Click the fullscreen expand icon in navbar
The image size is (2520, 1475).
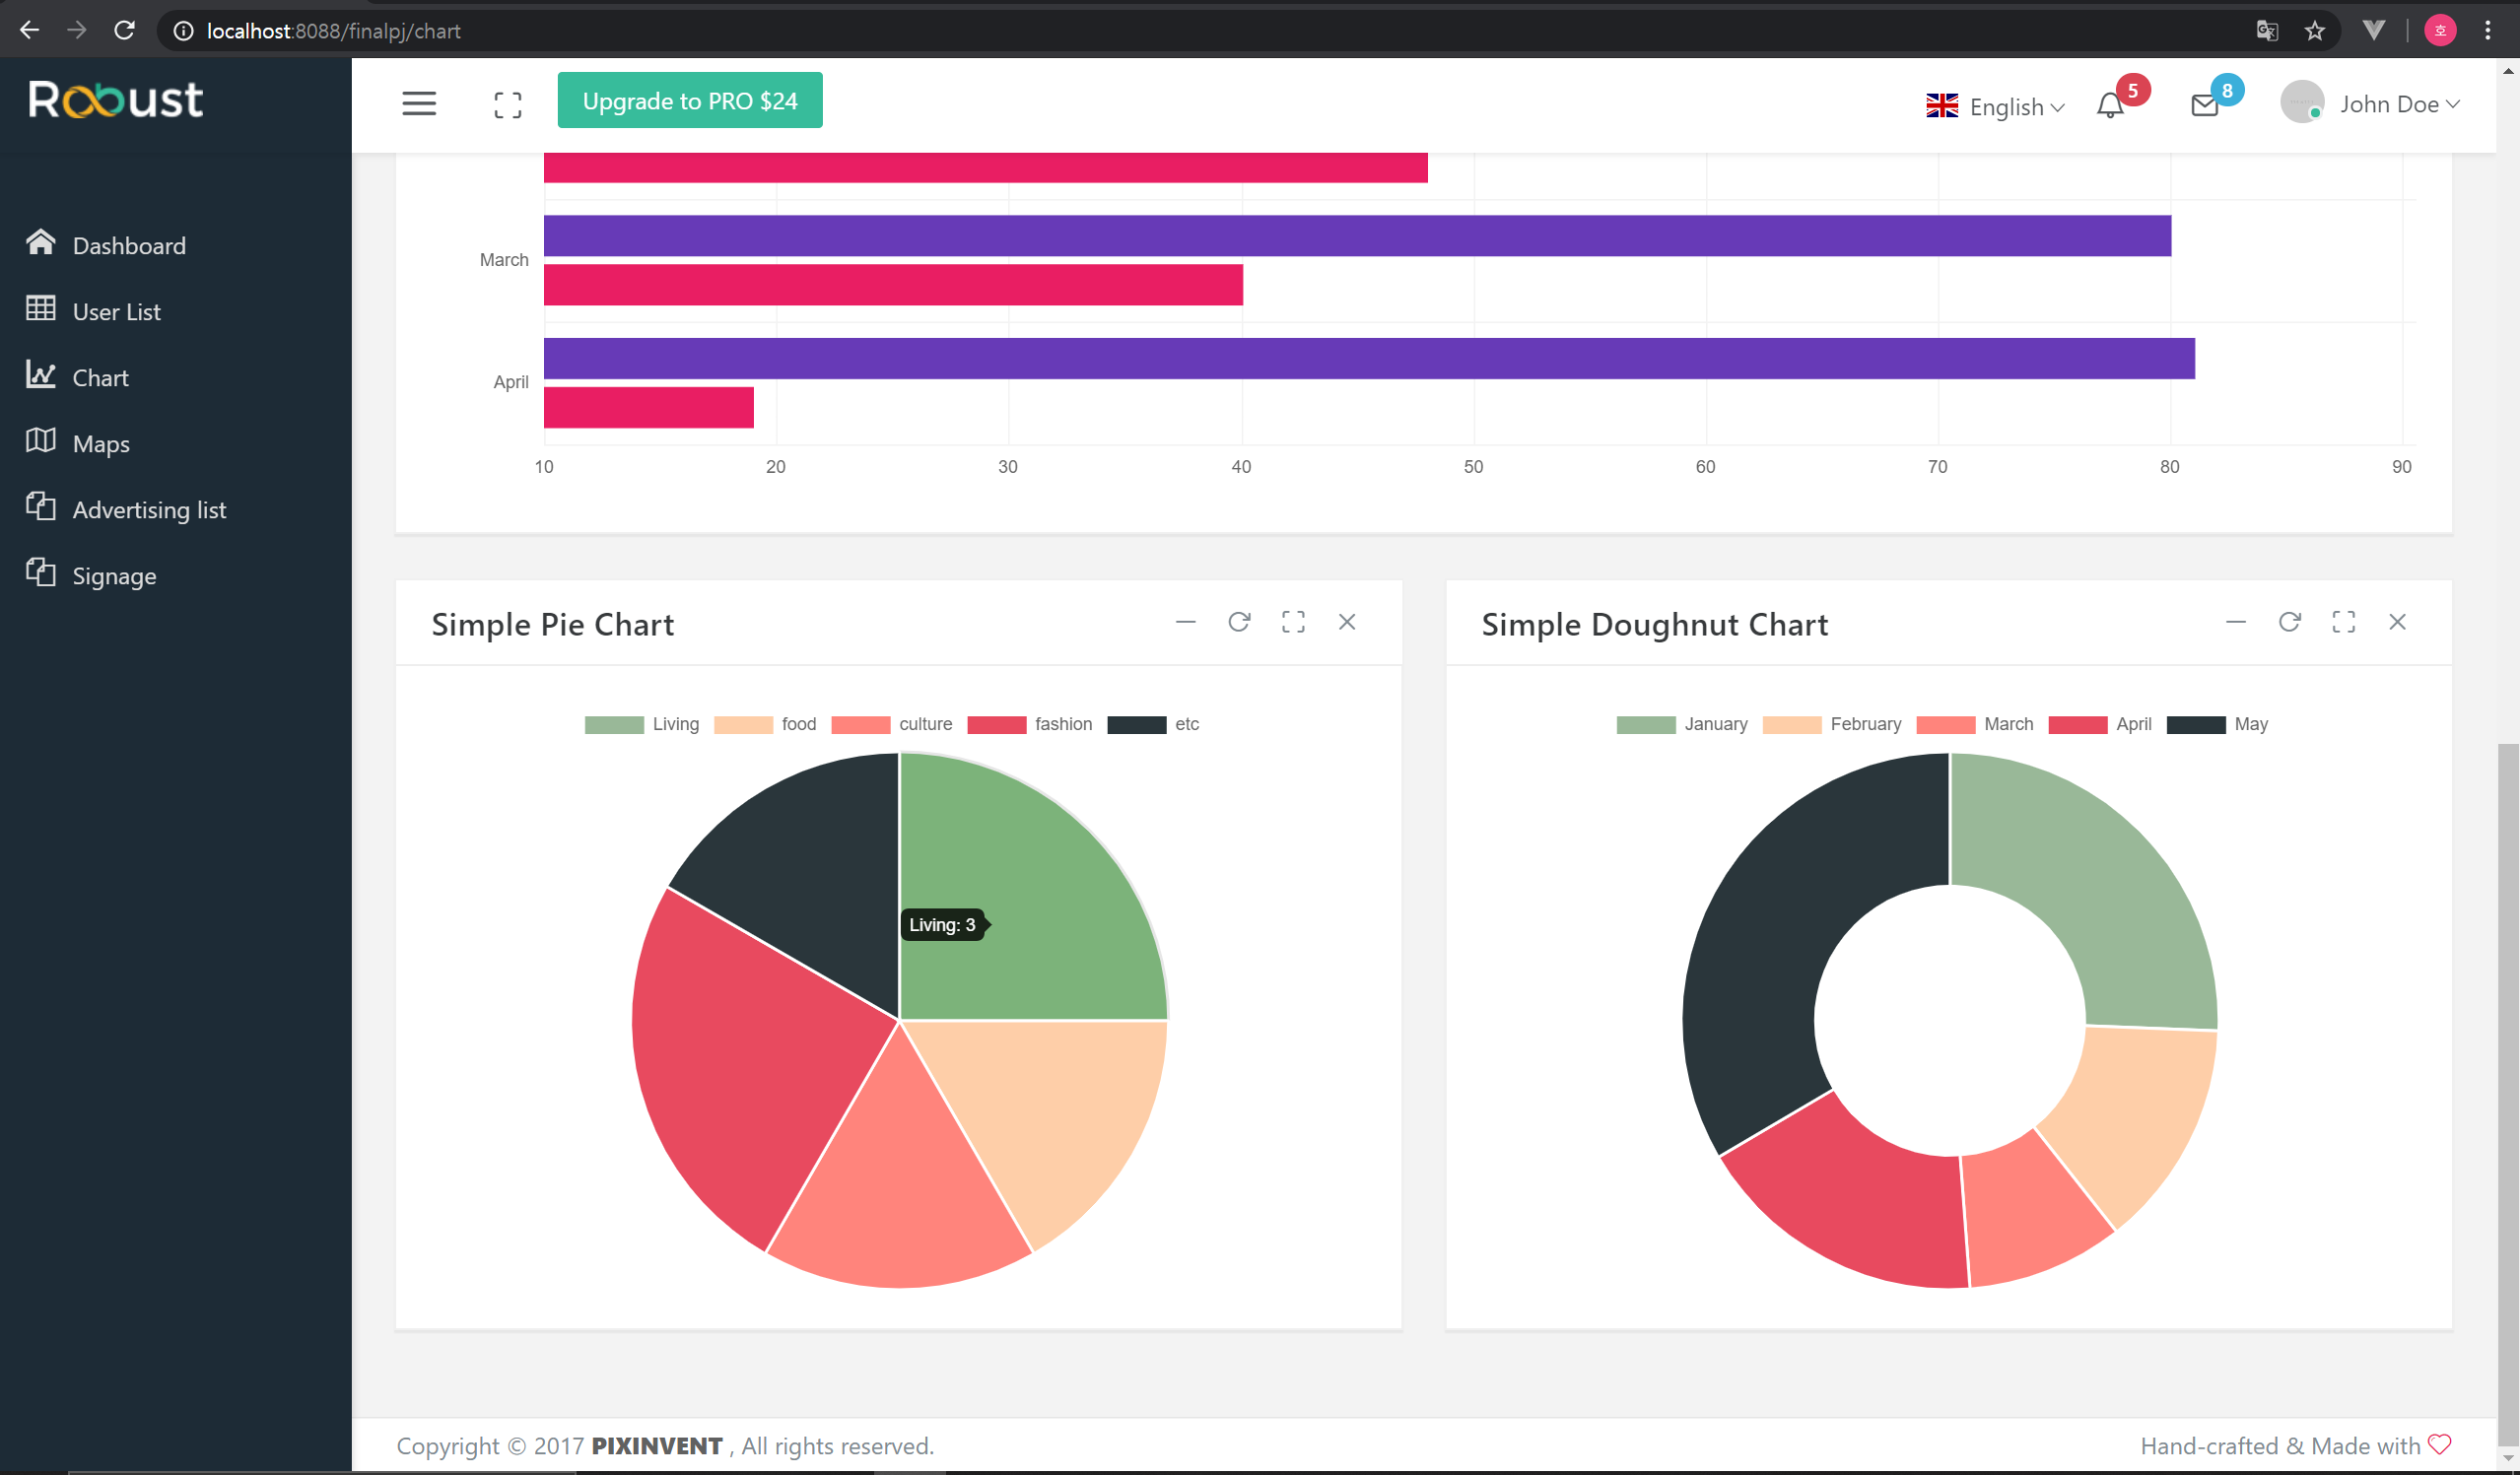[508, 105]
